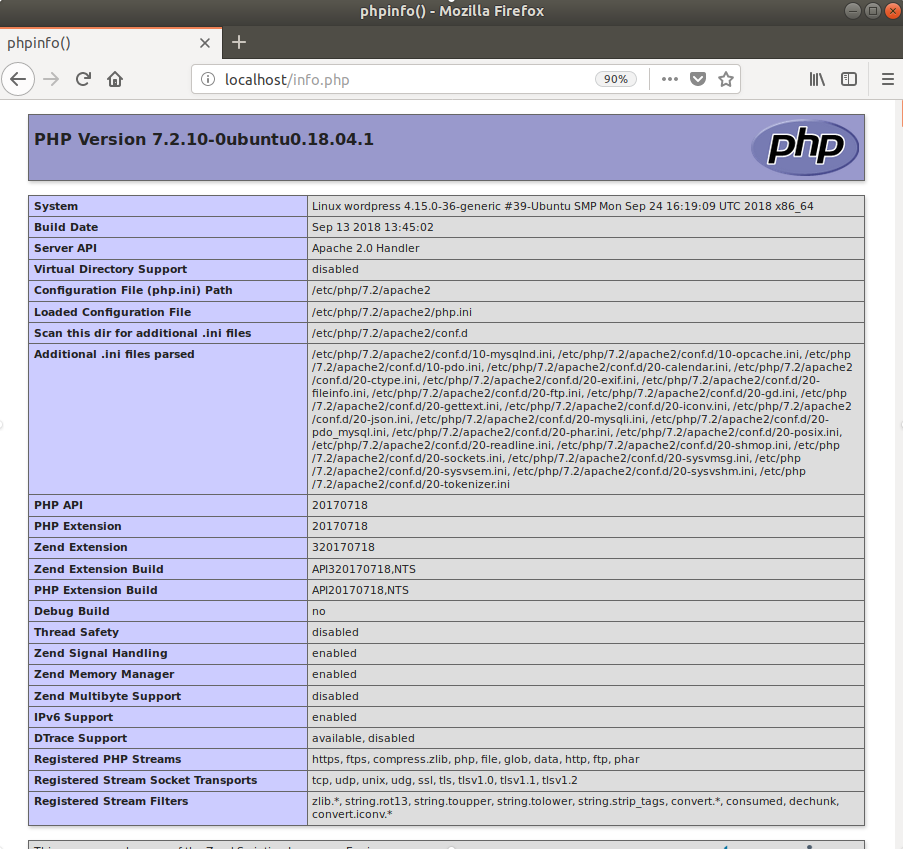Click the Apache 2.0 Handler value

coord(366,248)
